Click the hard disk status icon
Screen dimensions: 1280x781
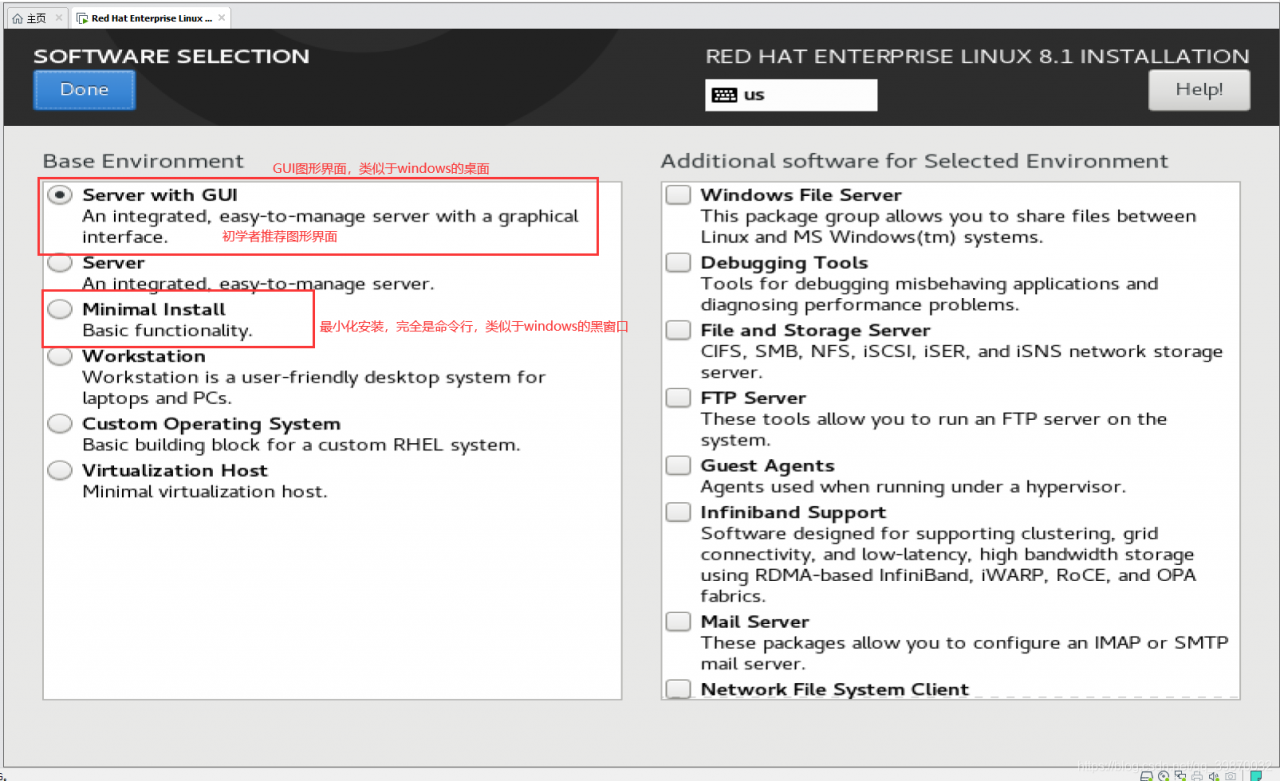1148,775
